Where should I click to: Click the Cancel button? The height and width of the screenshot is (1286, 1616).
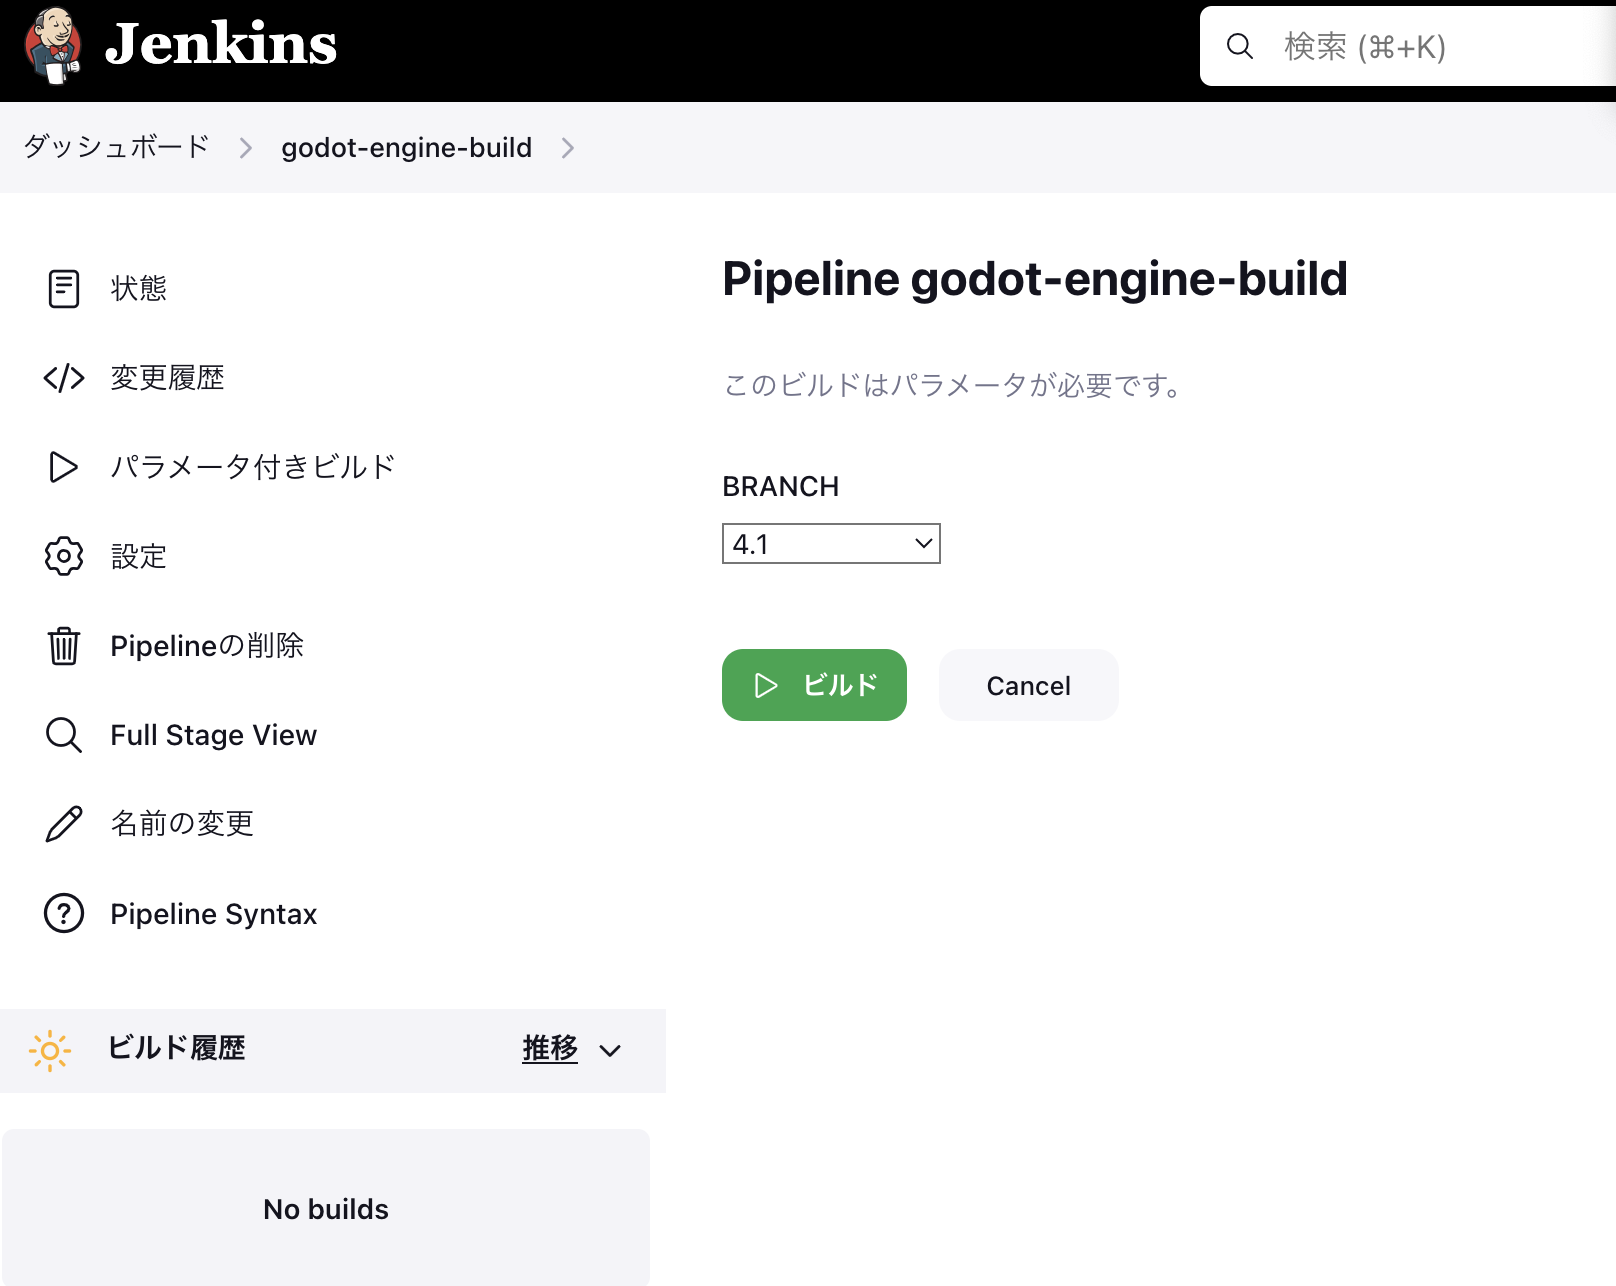pos(1028,685)
